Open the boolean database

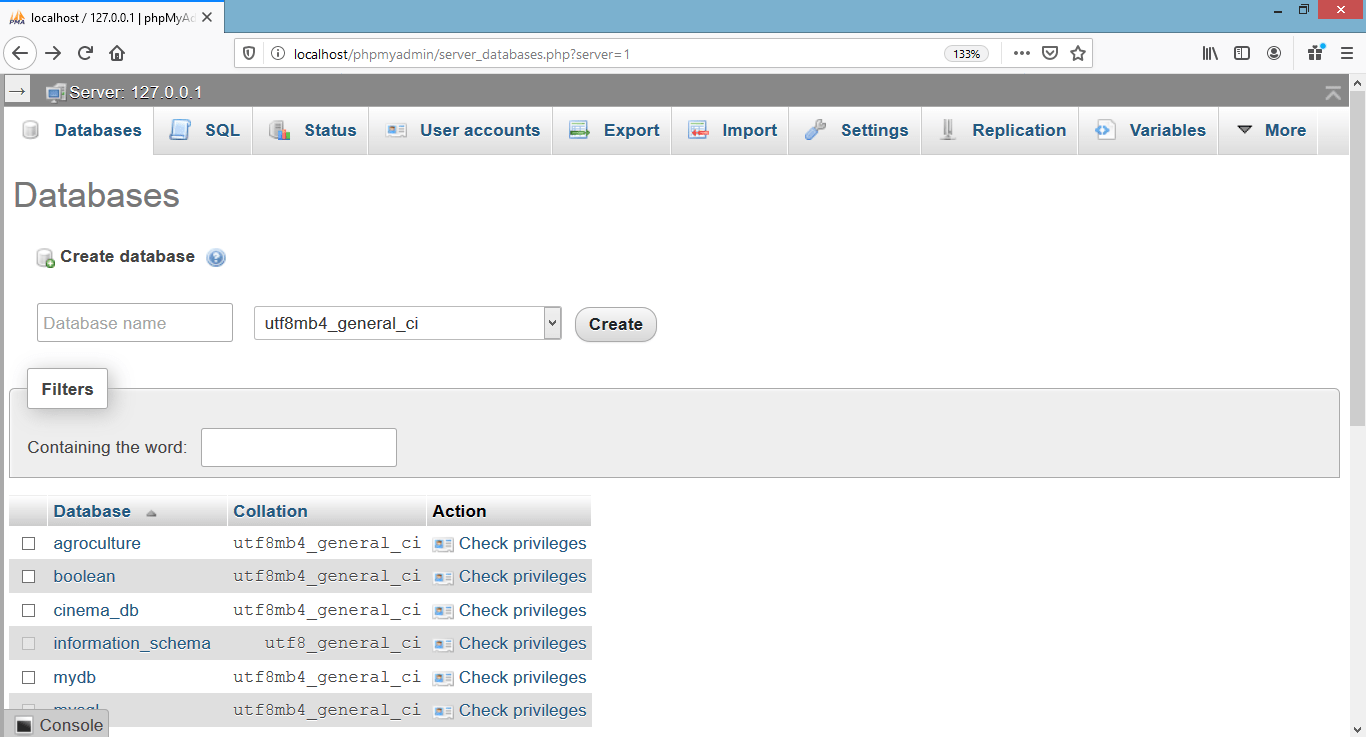84,576
